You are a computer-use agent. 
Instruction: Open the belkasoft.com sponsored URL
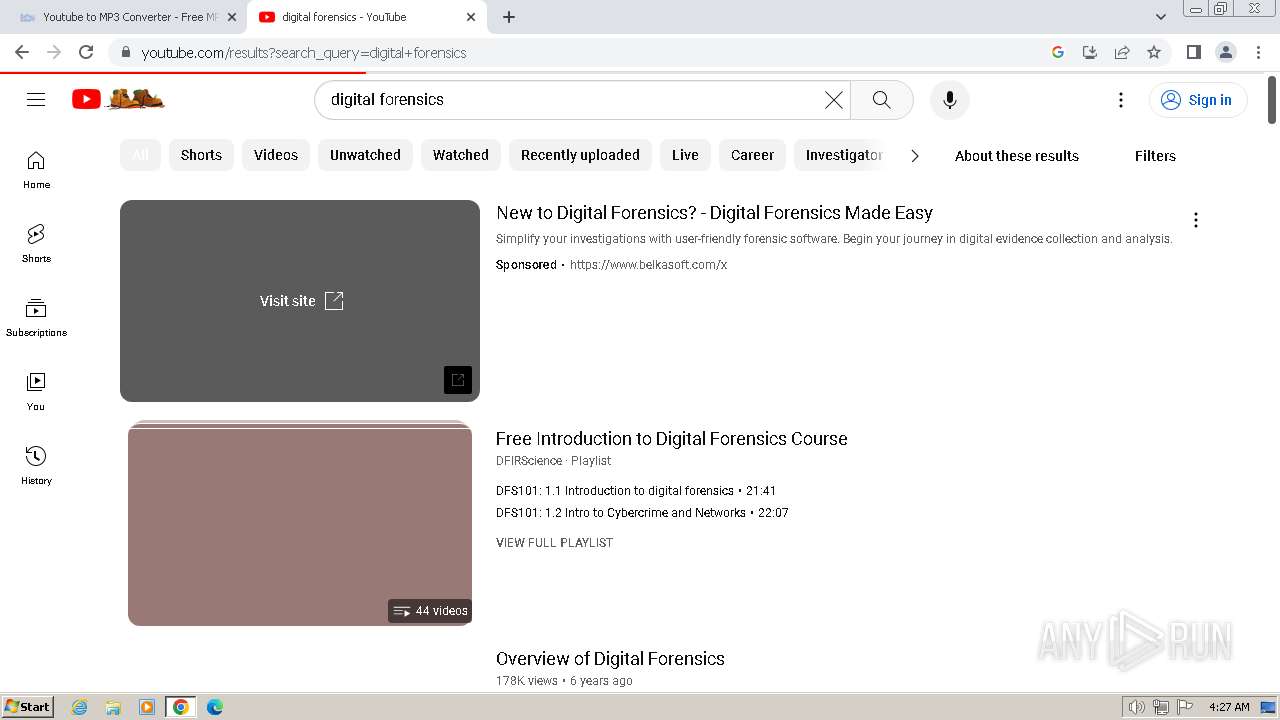(648, 265)
